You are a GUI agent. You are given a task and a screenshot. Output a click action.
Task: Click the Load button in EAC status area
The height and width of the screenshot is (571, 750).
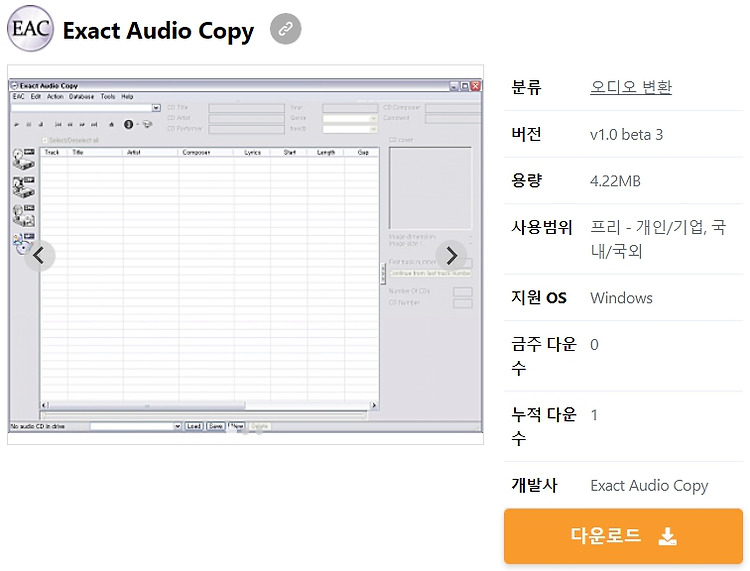[x=194, y=426]
